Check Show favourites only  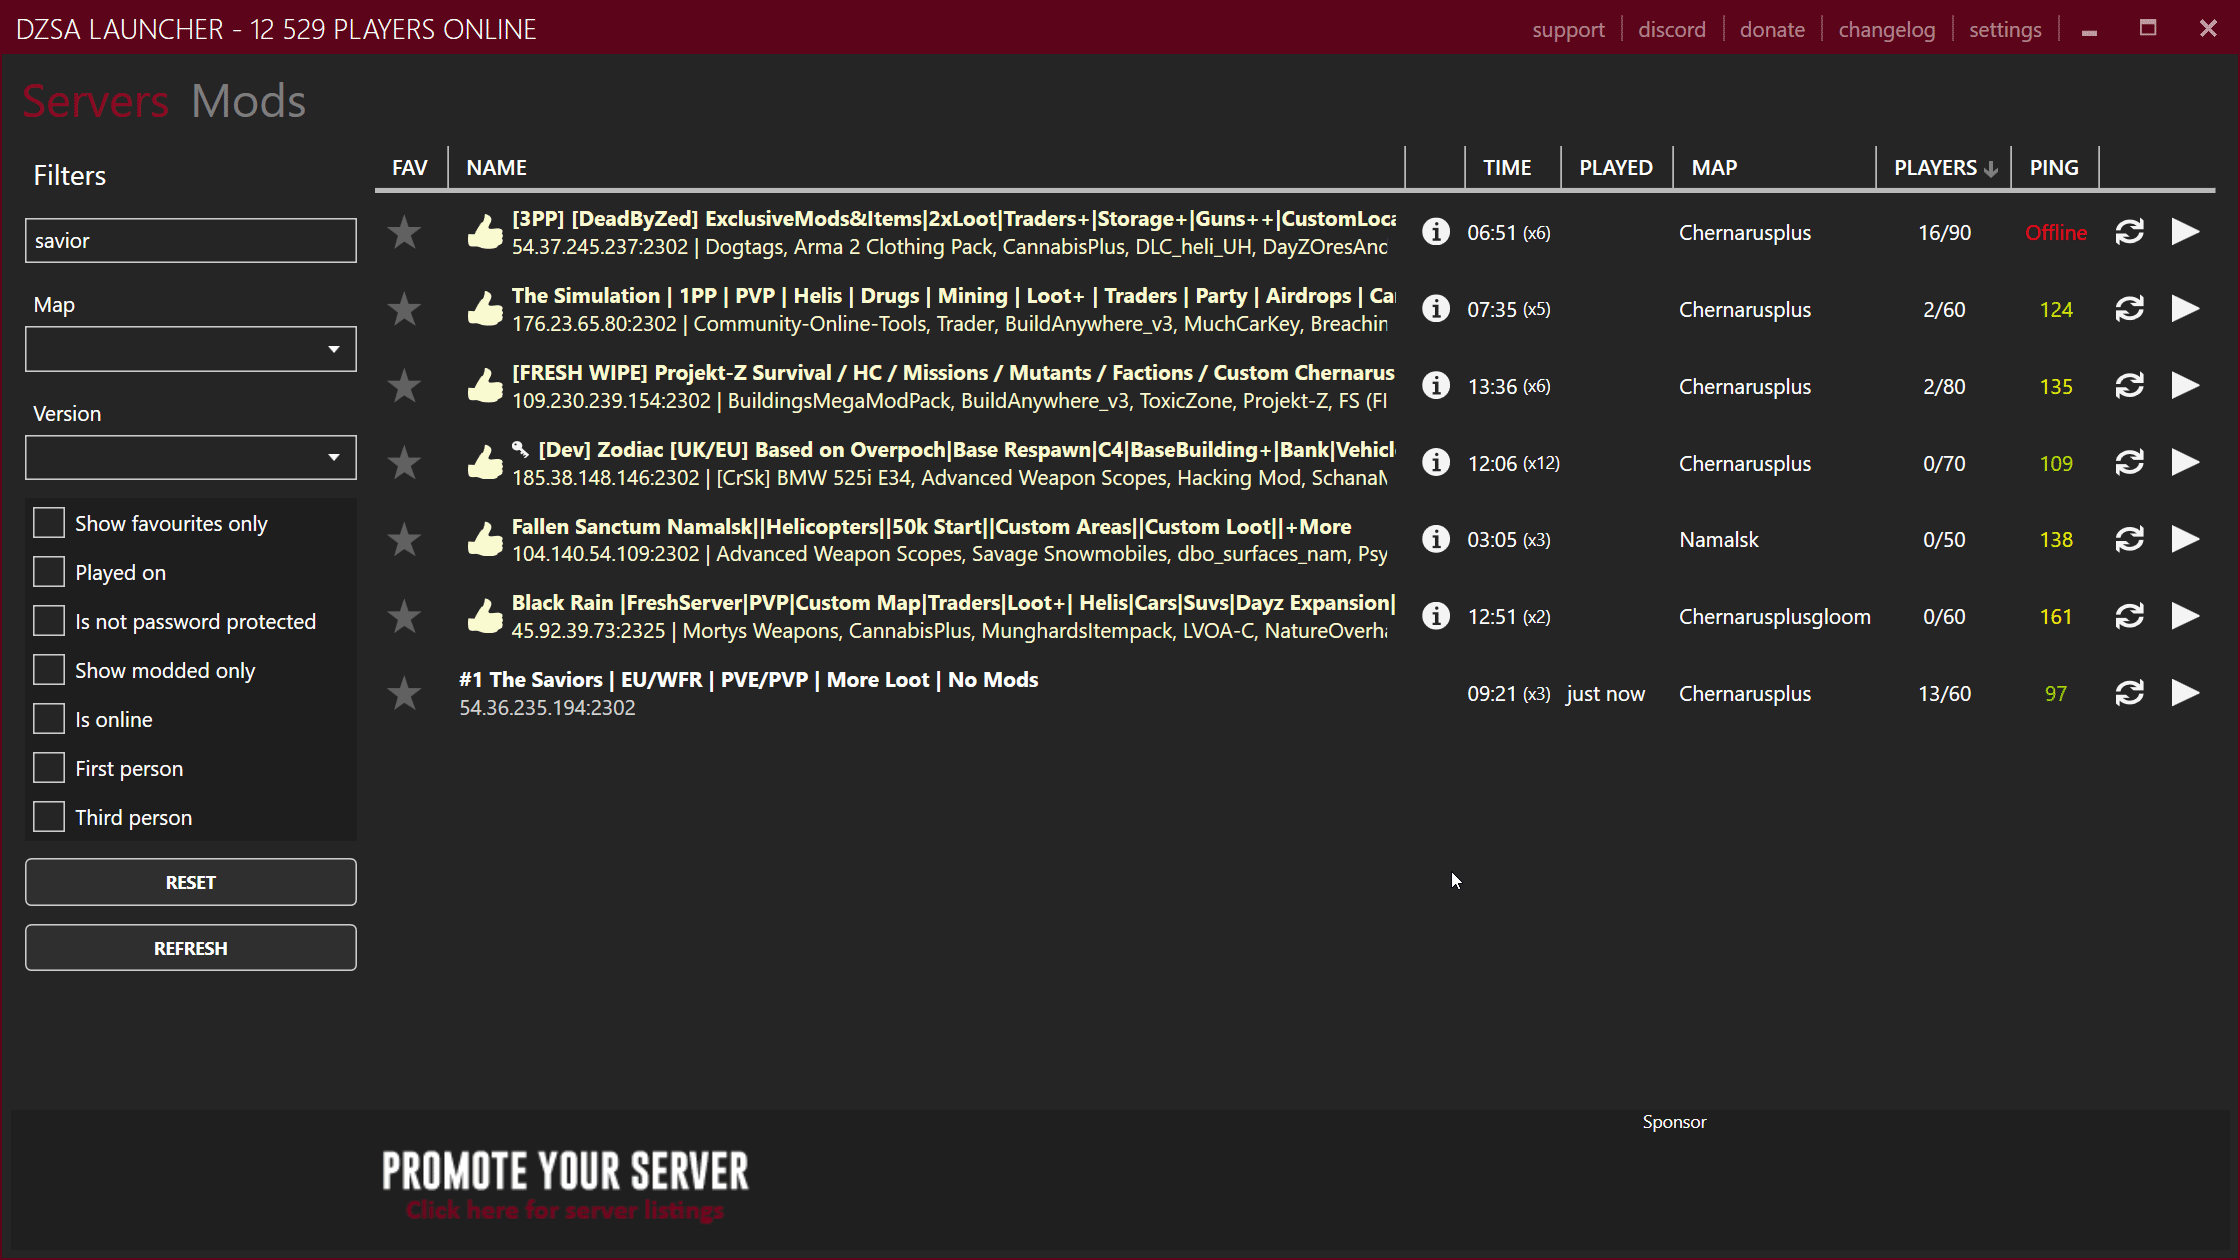click(49, 522)
